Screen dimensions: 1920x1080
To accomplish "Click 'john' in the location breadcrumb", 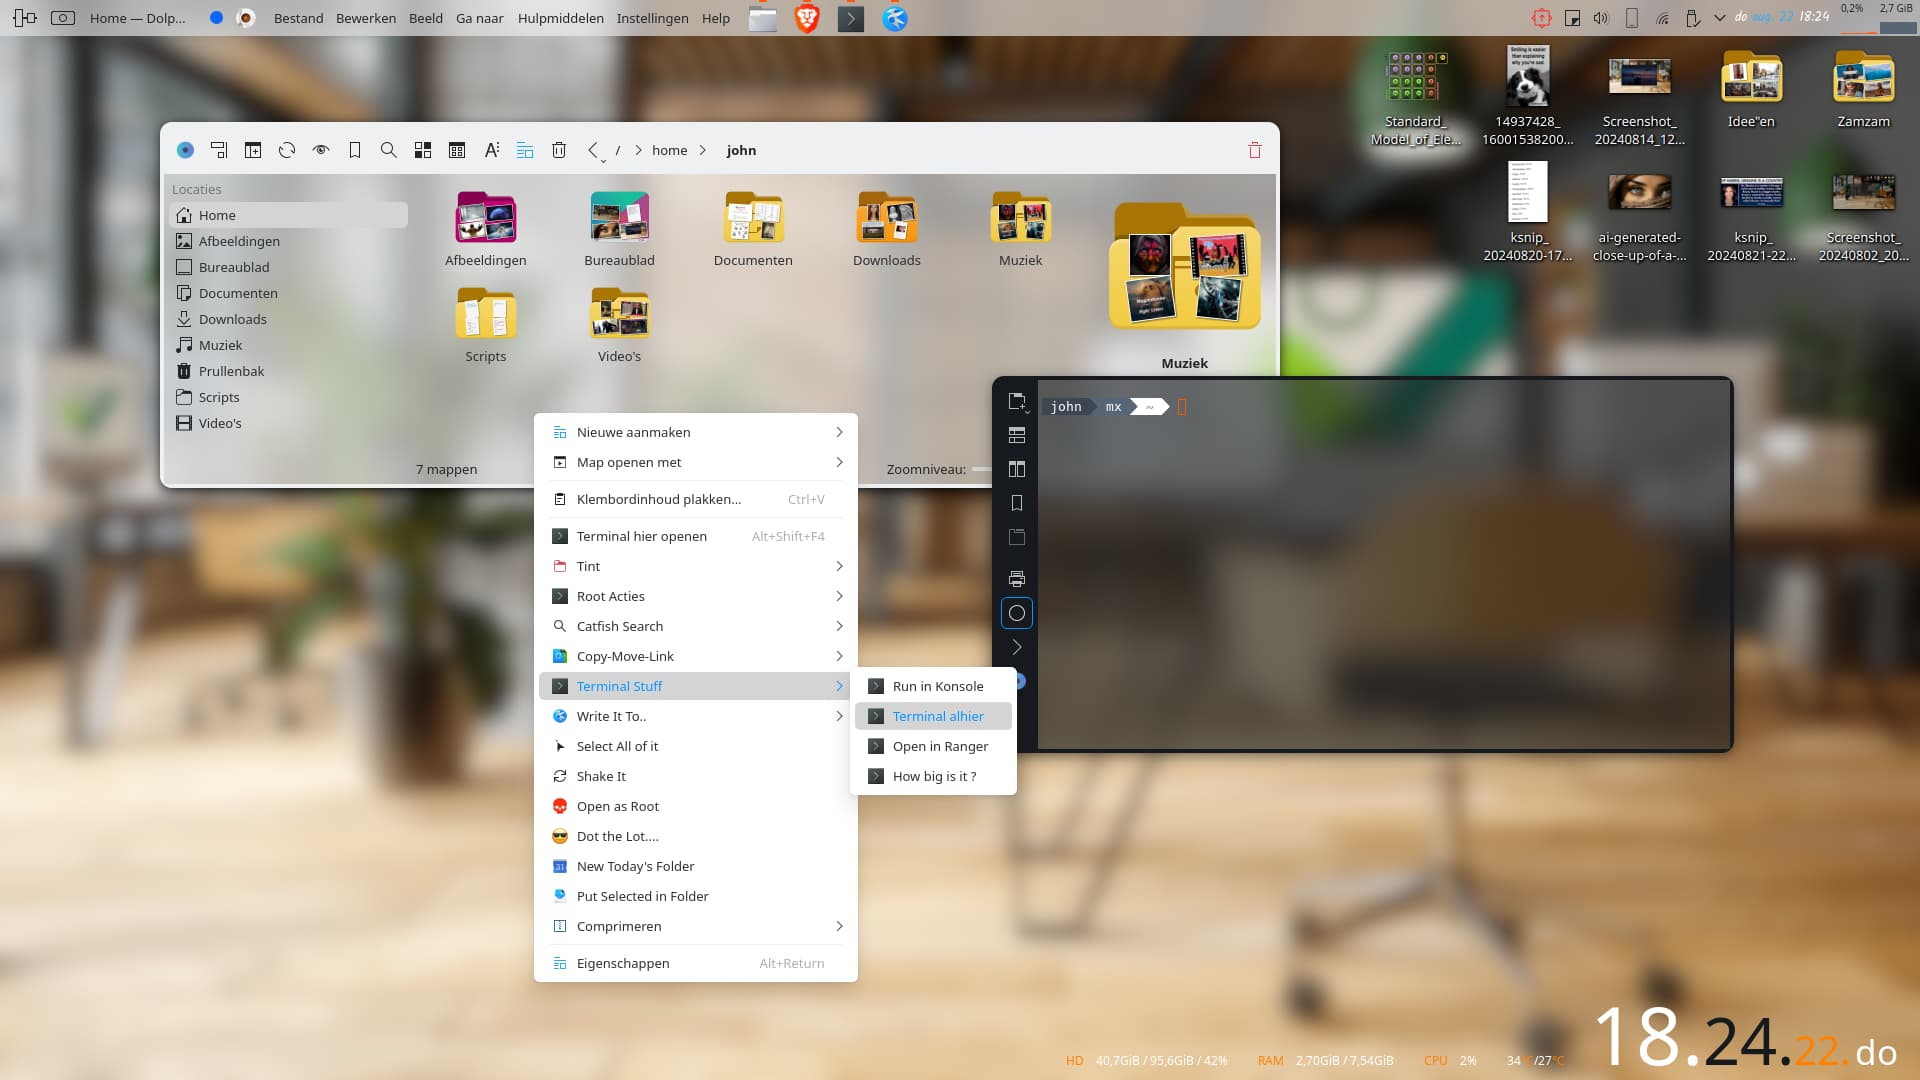I will coord(741,150).
